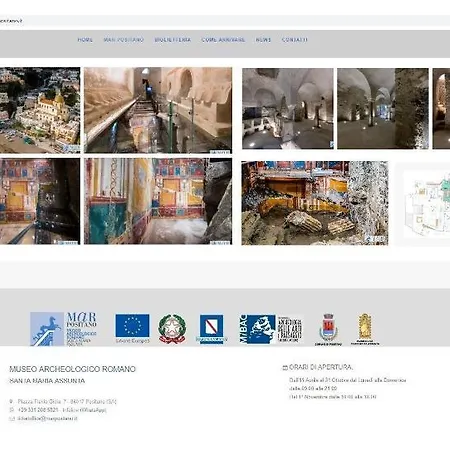Open the fresco with fallen columns photo
The width and height of the screenshot is (450, 450).
(315, 203)
